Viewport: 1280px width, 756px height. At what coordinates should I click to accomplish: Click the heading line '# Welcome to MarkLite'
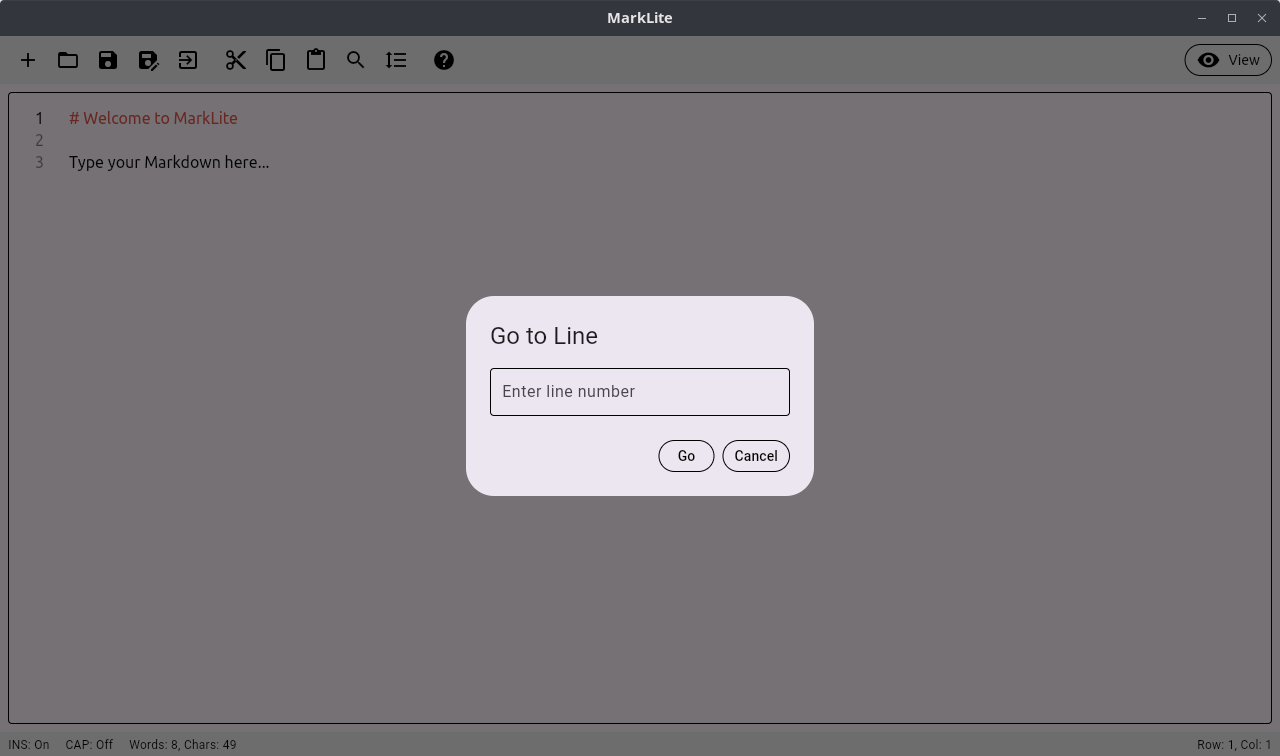pos(153,118)
